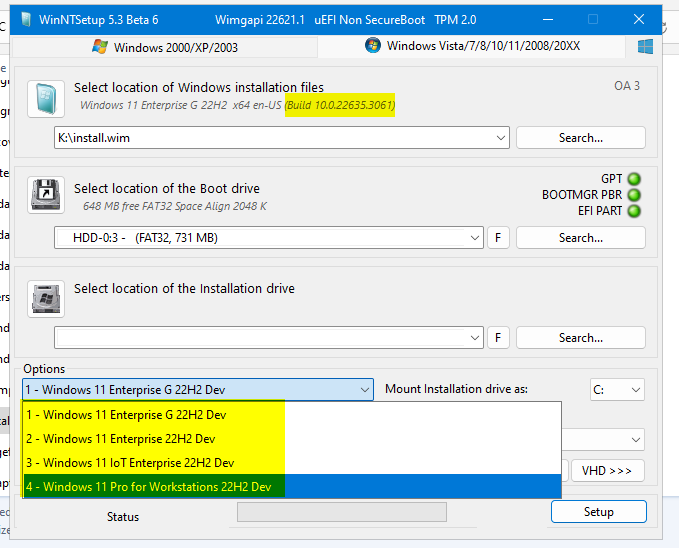Click the WinNTSetup title bar app icon
Image resolution: width=679 pixels, height=548 pixels.
pos(26,19)
